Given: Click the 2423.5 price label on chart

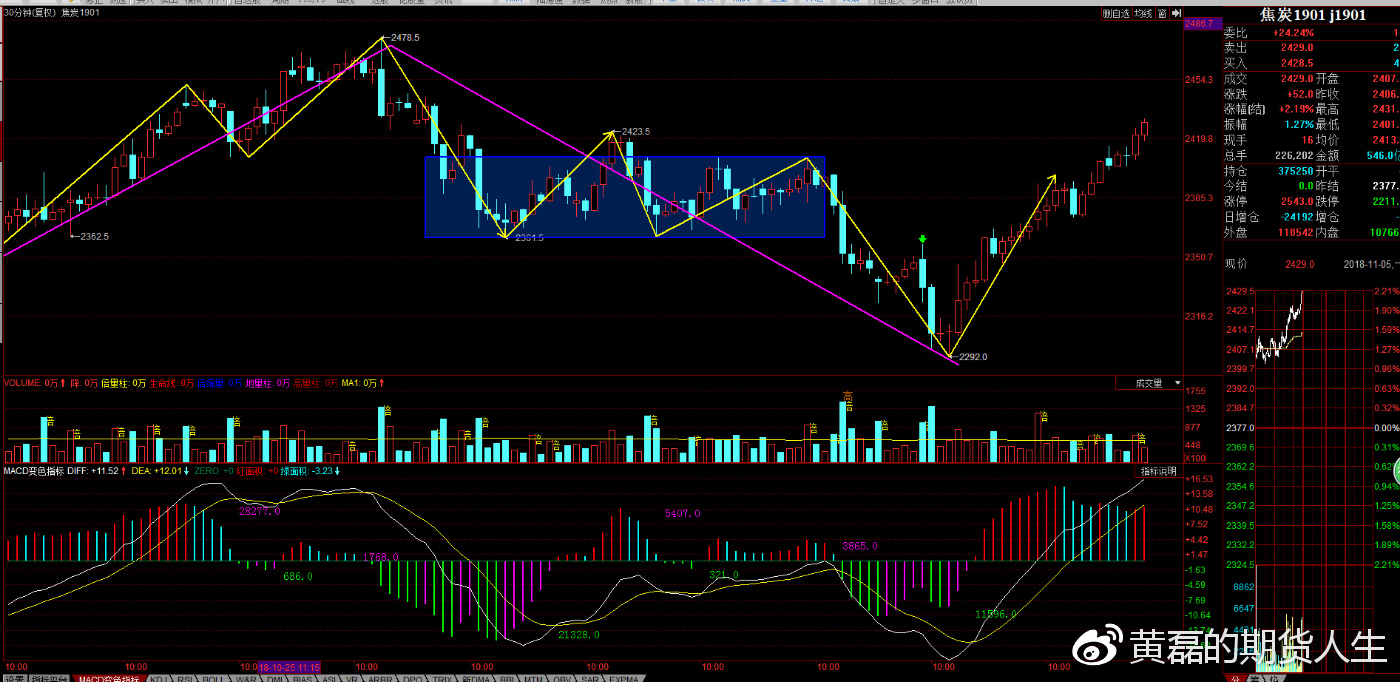Looking at the screenshot, I should tap(636, 131).
